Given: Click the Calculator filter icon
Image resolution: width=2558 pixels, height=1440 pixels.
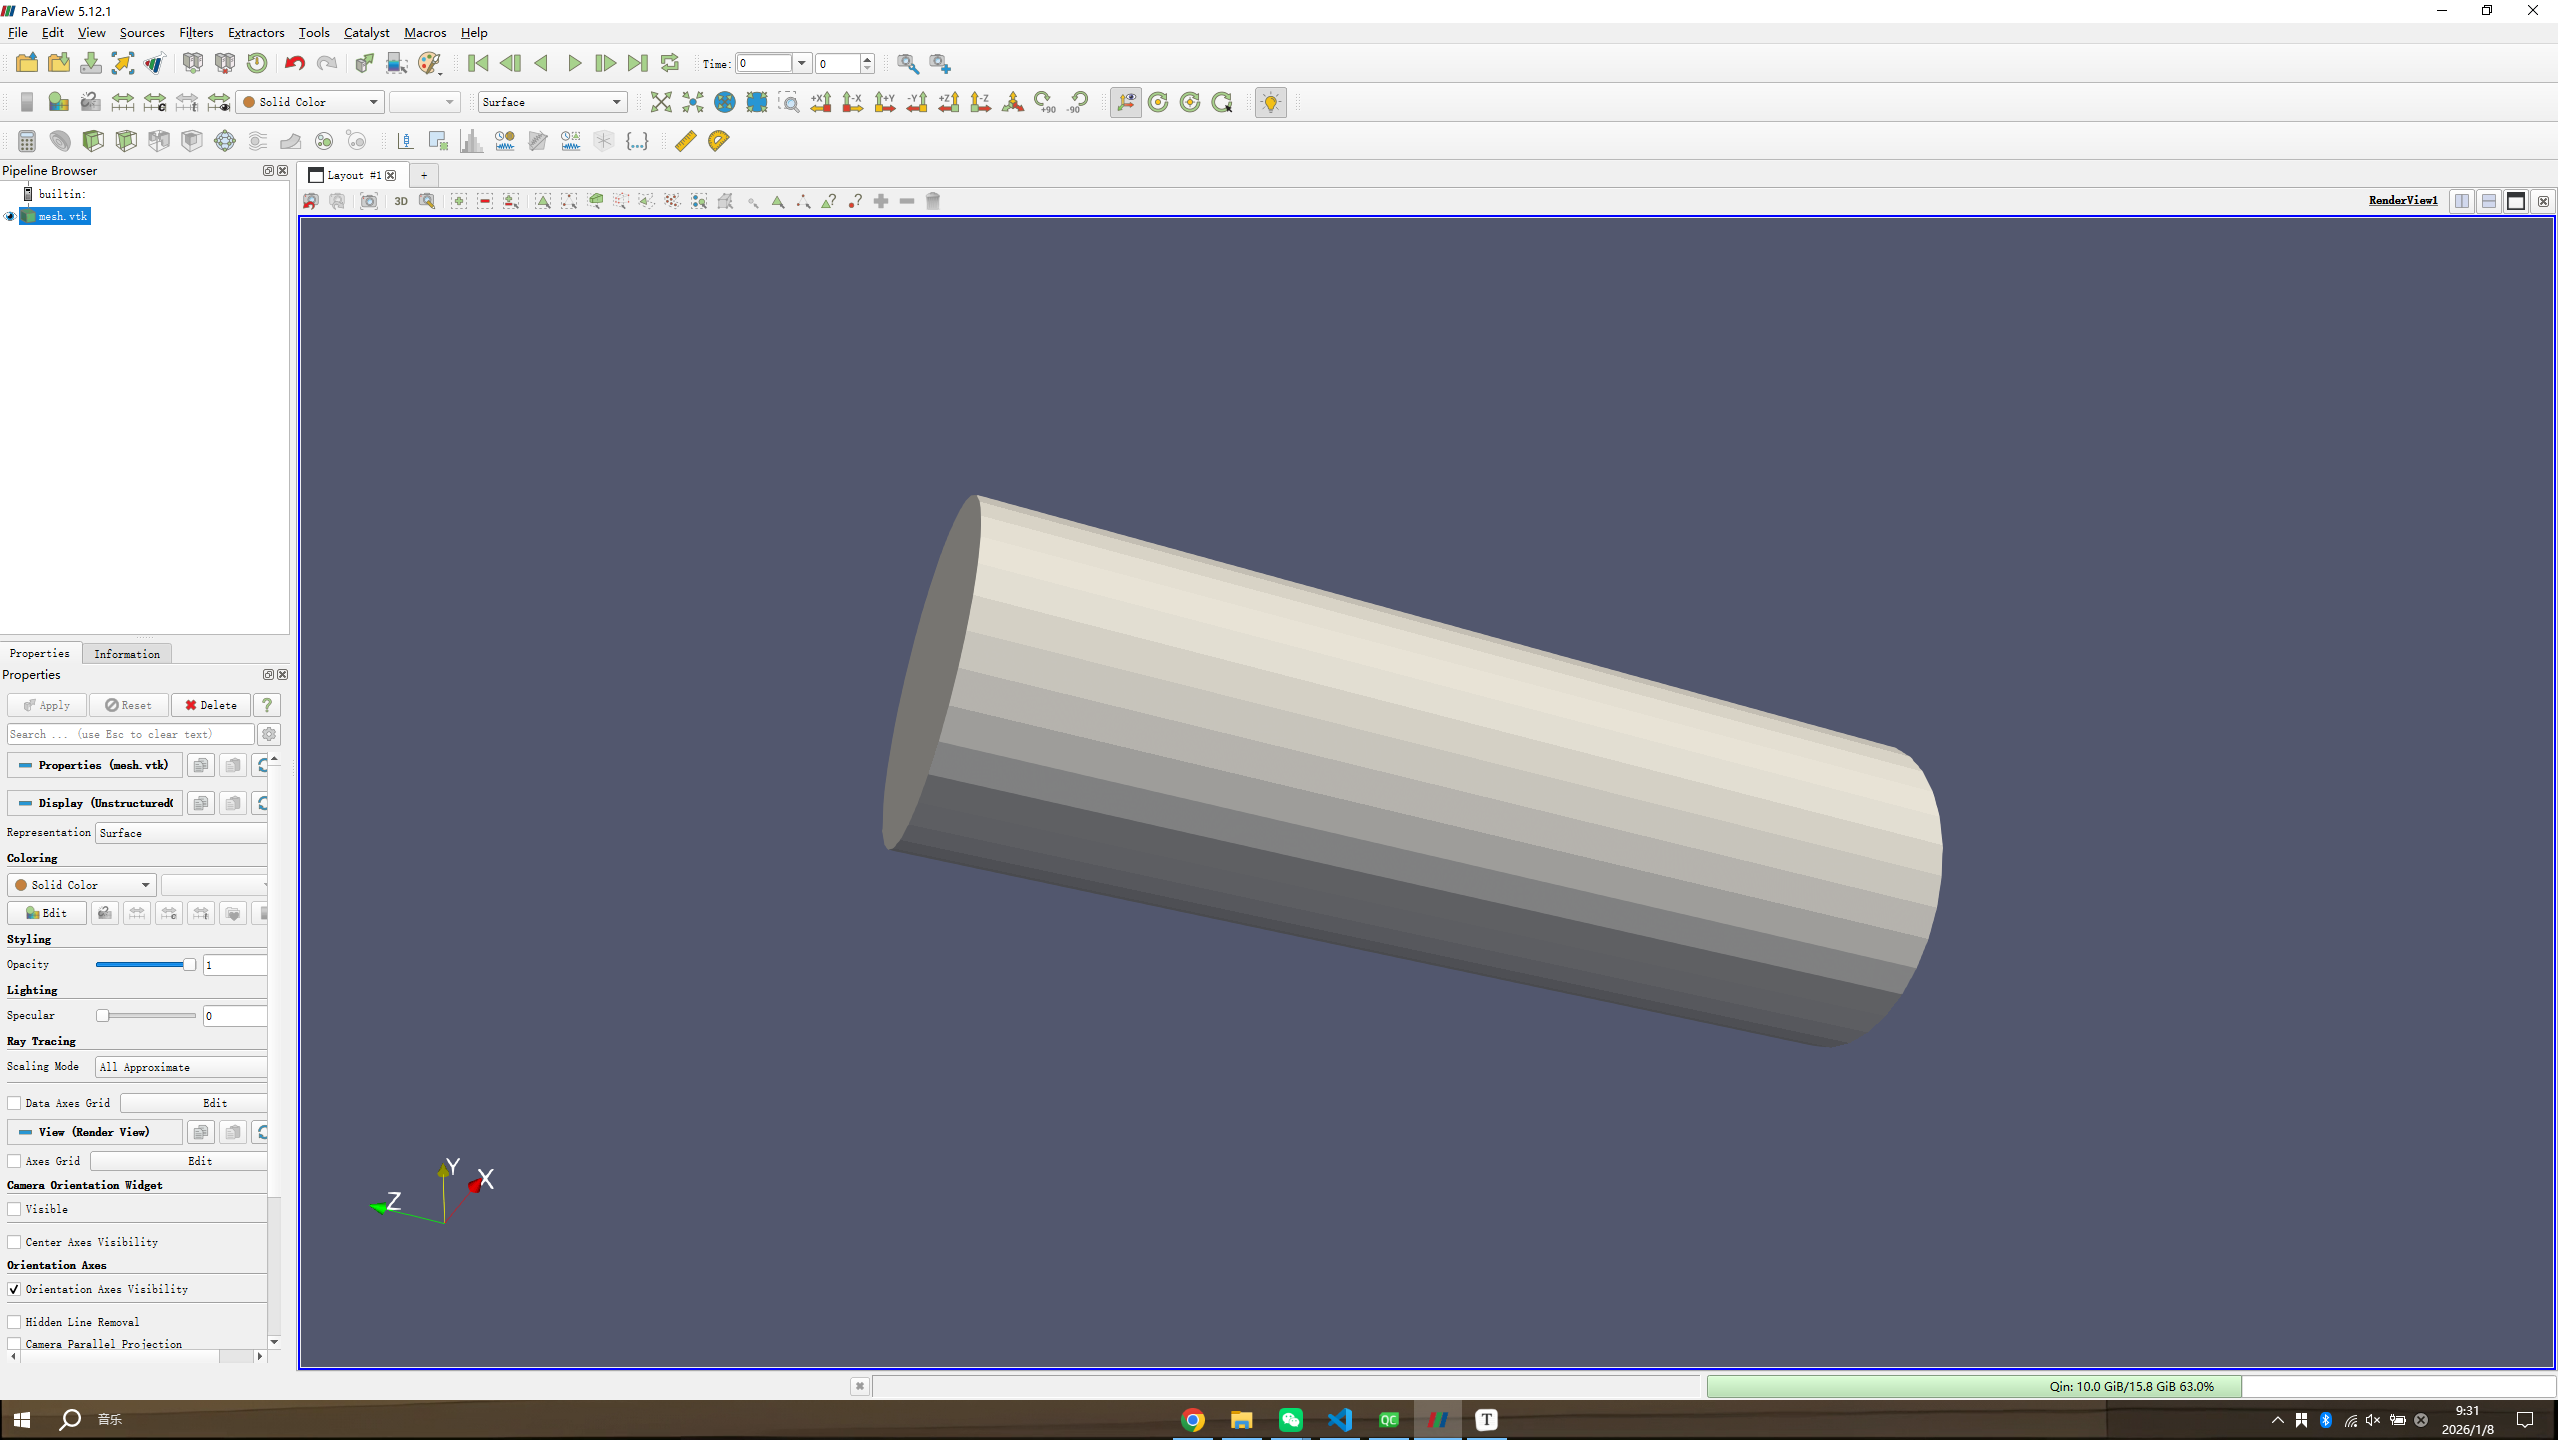Looking at the screenshot, I should 27,141.
